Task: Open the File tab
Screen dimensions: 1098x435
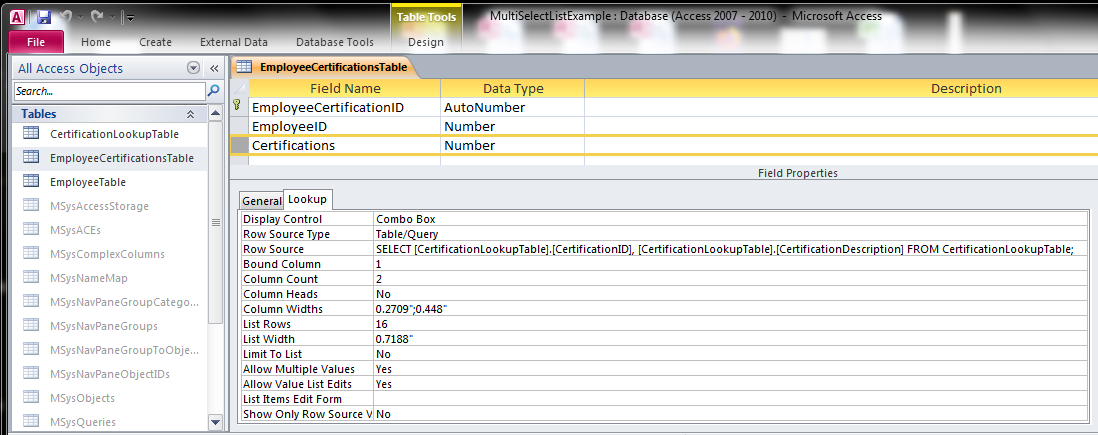Action: tap(36, 42)
